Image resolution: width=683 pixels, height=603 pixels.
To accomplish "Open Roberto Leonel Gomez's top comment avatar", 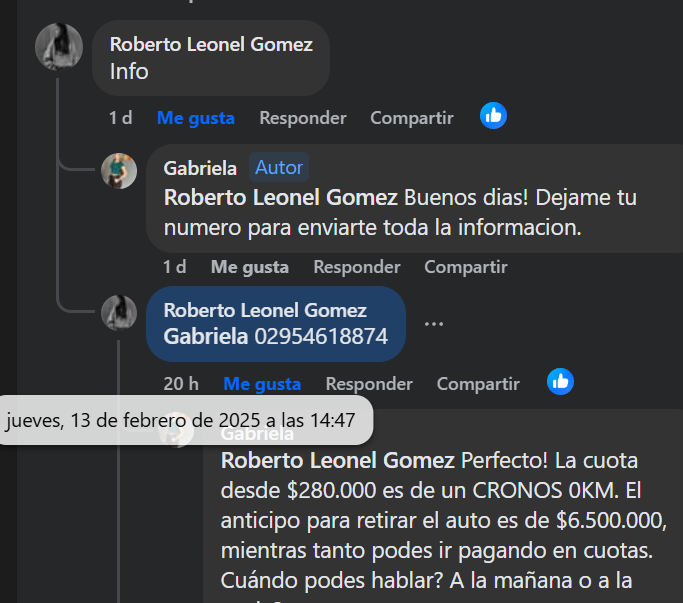I will click(x=59, y=47).
